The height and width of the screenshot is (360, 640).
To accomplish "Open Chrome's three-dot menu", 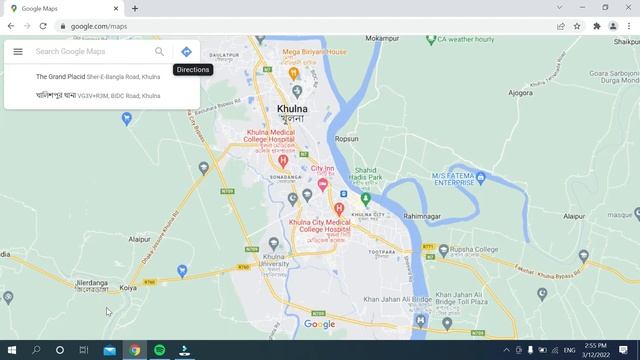I will (629, 26).
